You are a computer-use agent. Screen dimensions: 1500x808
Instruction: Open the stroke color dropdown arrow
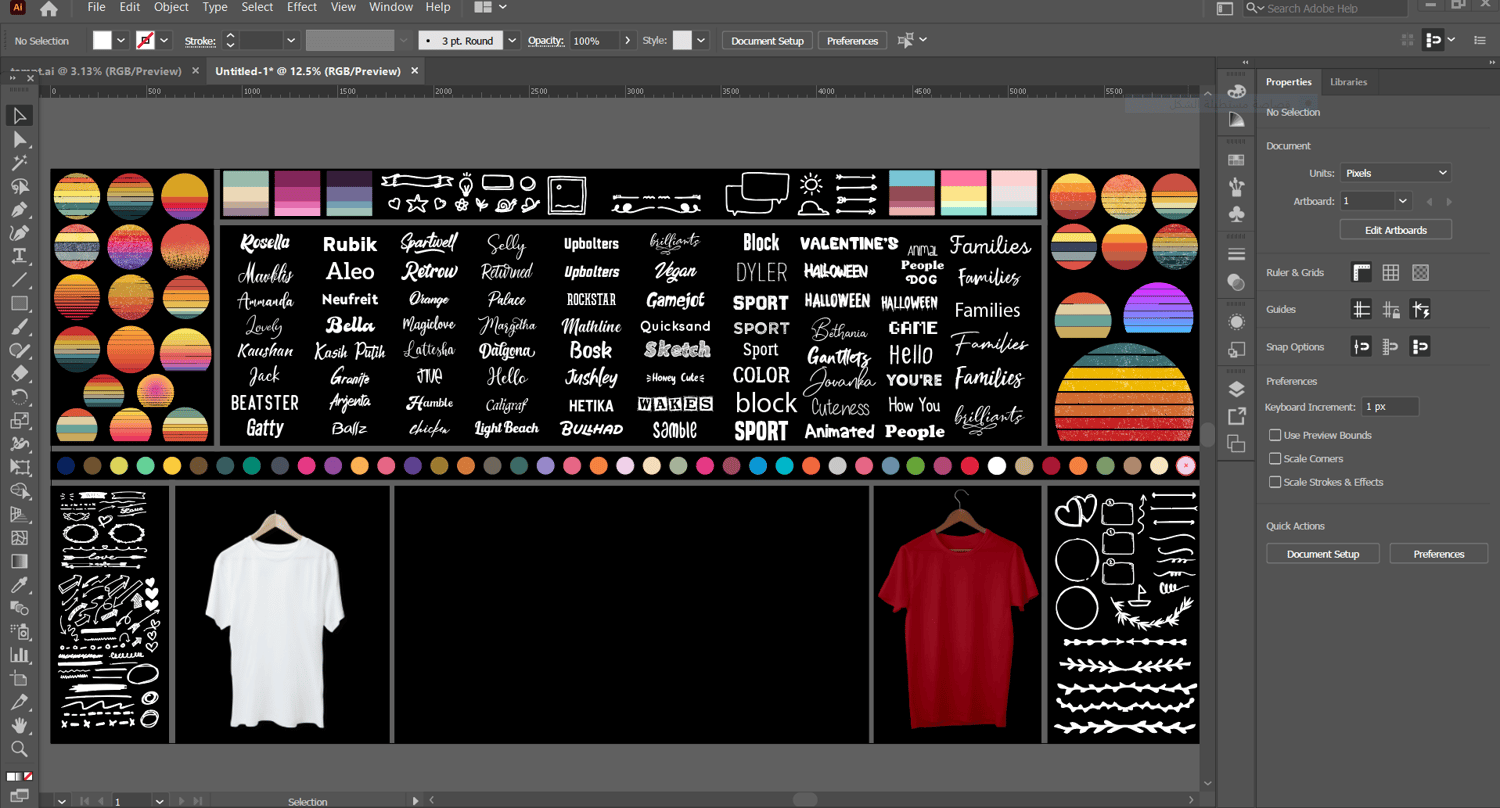pyautogui.click(x=164, y=41)
